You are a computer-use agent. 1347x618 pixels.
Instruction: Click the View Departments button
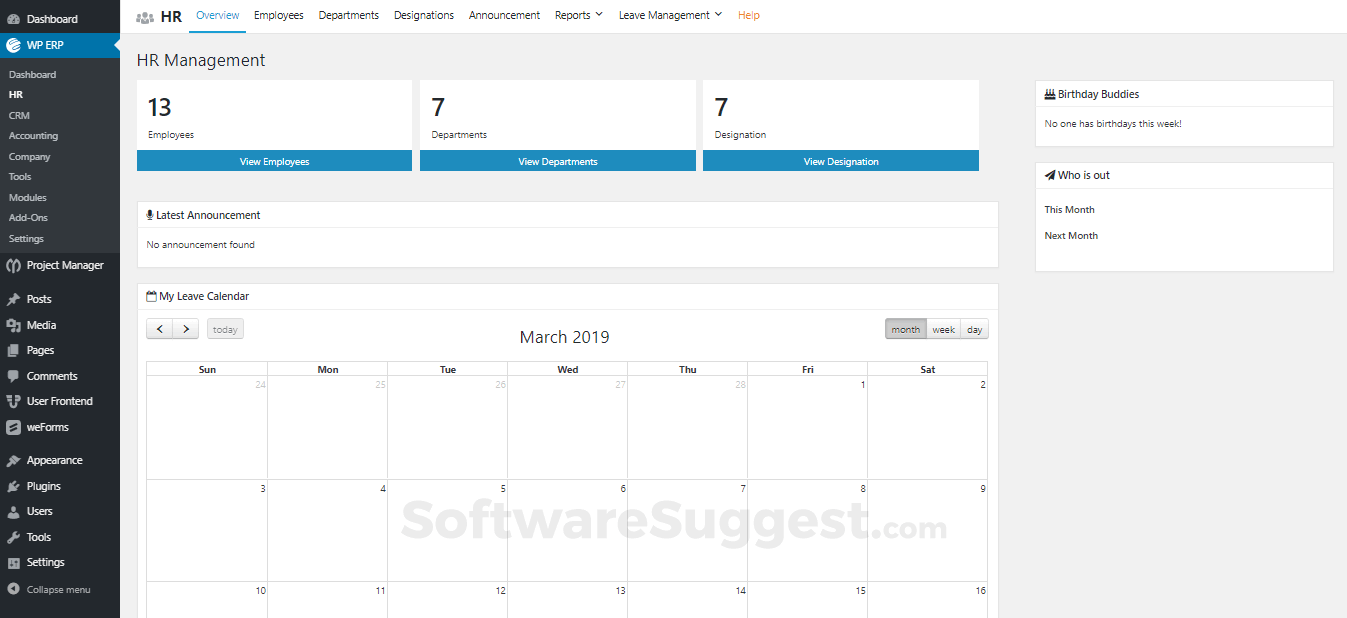pos(557,160)
